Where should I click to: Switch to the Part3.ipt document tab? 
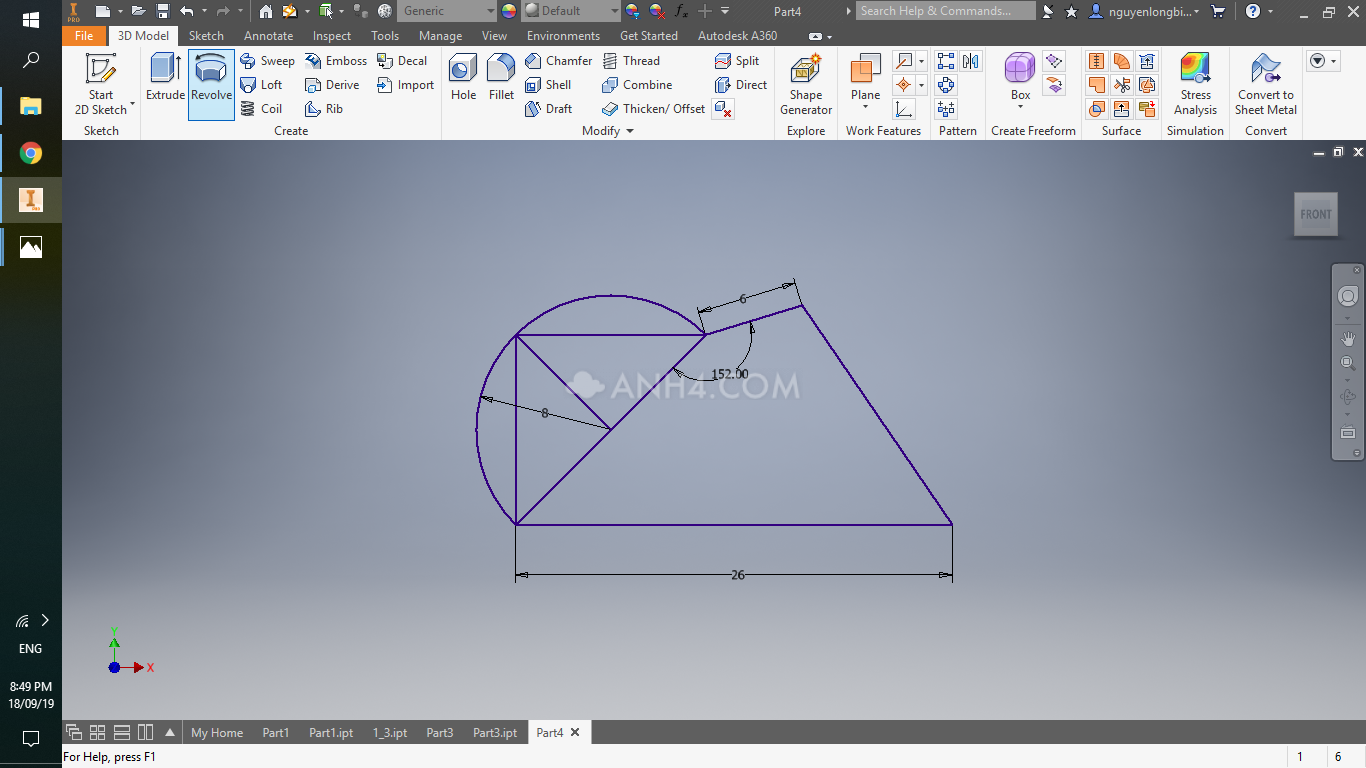point(495,732)
